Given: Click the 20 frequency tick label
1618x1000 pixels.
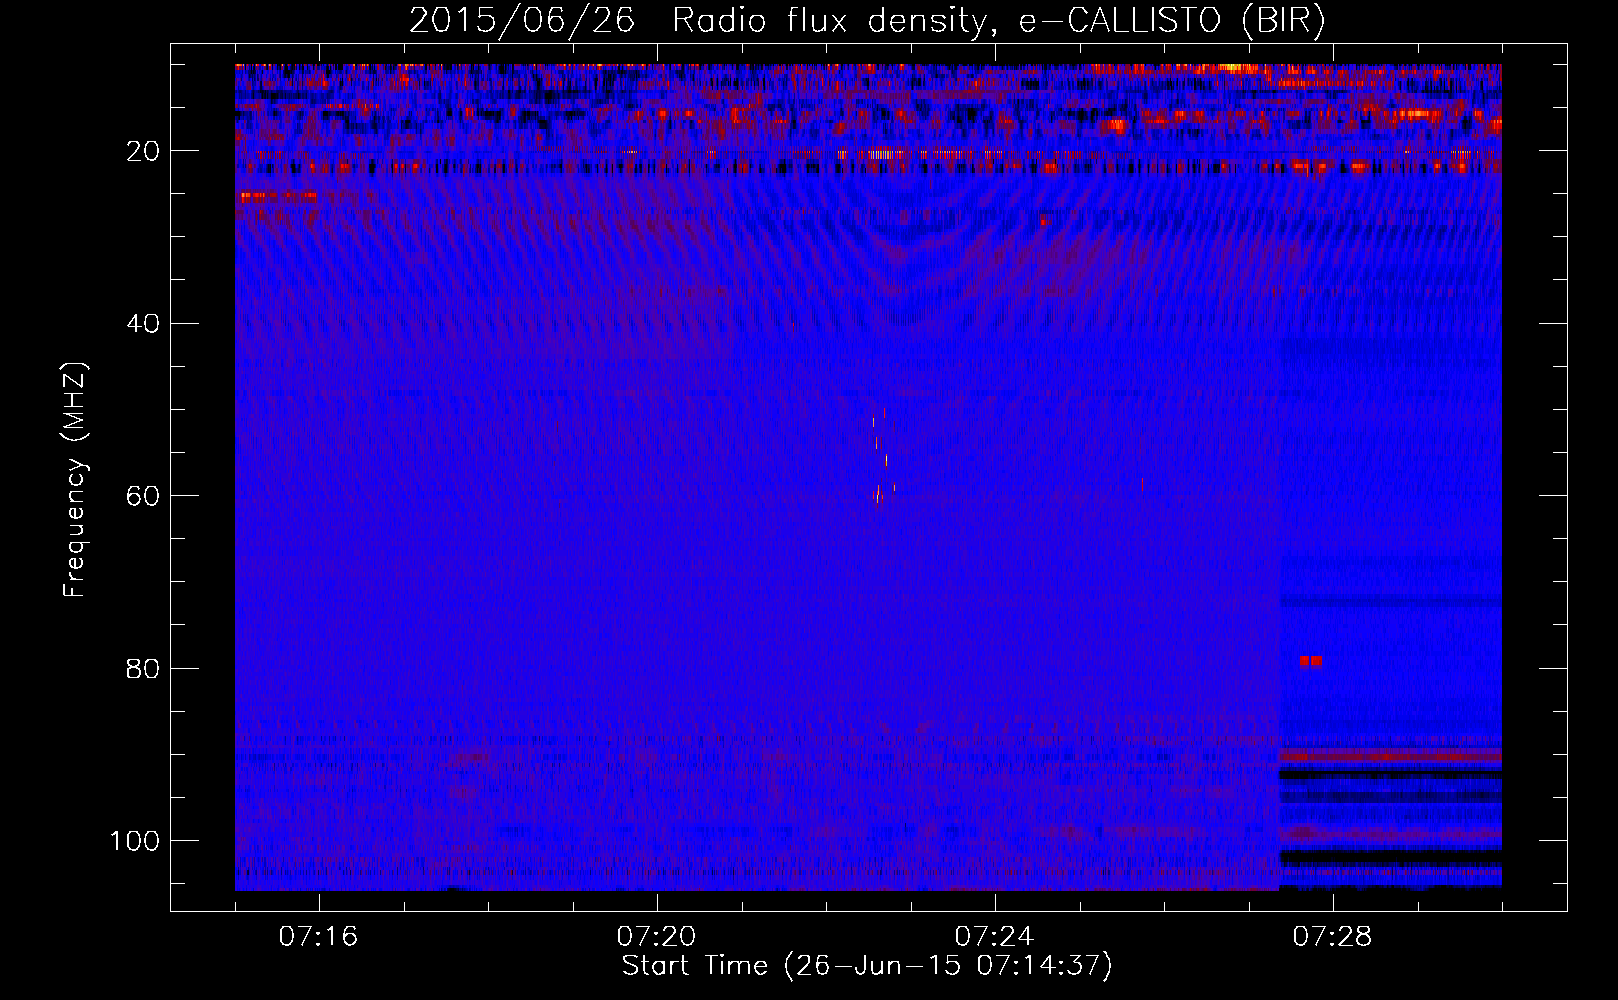Looking at the screenshot, I should click(x=143, y=151).
